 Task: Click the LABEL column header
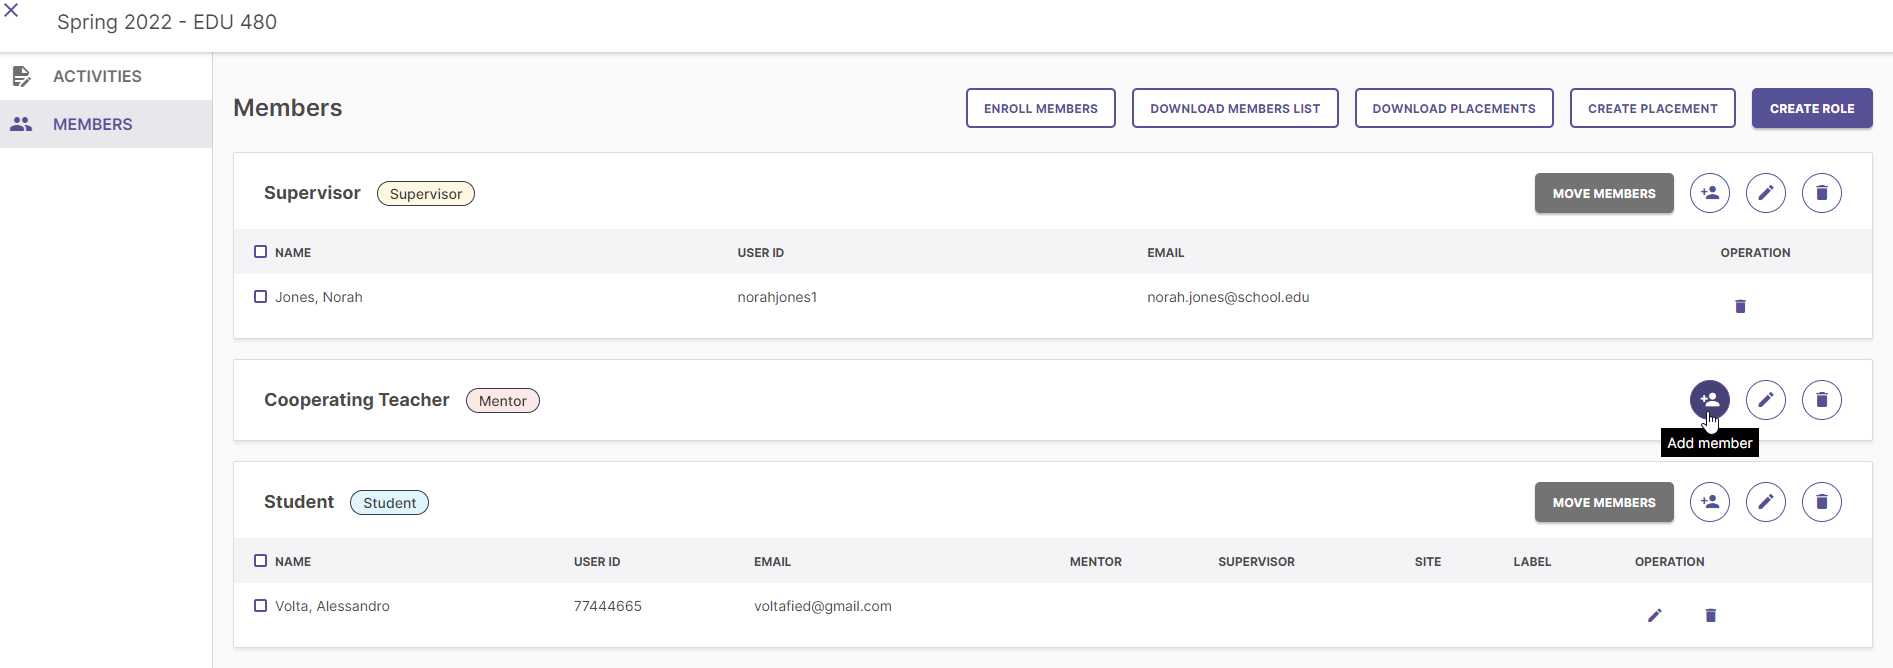pyautogui.click(x=1532, y=561)
